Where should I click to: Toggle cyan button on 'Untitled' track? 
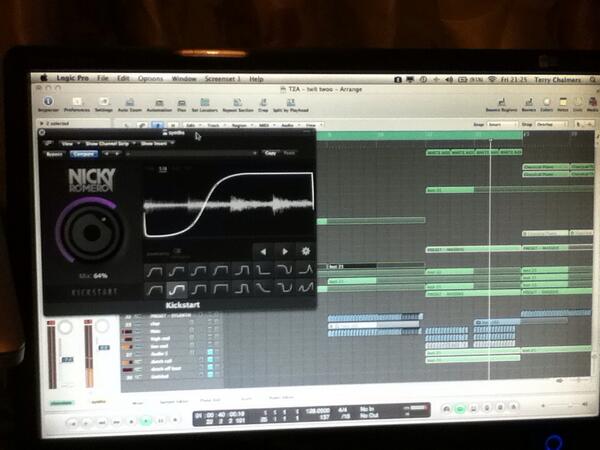[x=210, y=375]
